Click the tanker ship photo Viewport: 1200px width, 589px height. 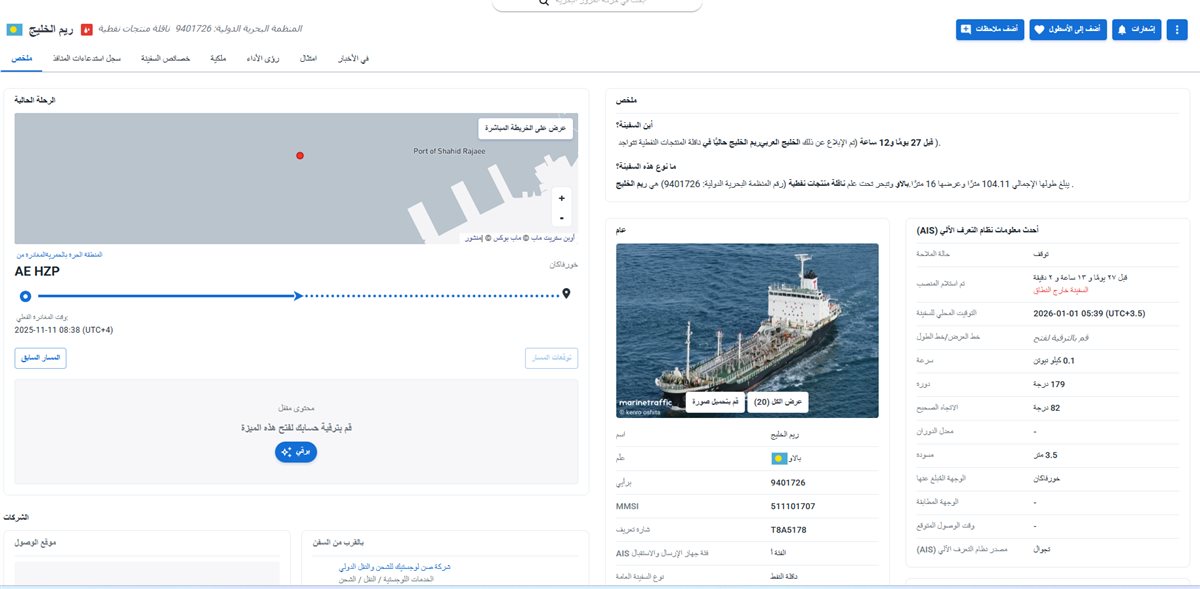[x=747, y=320]
